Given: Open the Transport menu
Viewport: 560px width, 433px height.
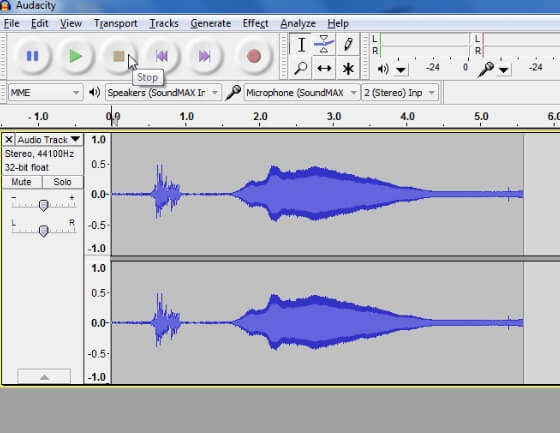Looking at the screenshot, I should pos(115,24).
